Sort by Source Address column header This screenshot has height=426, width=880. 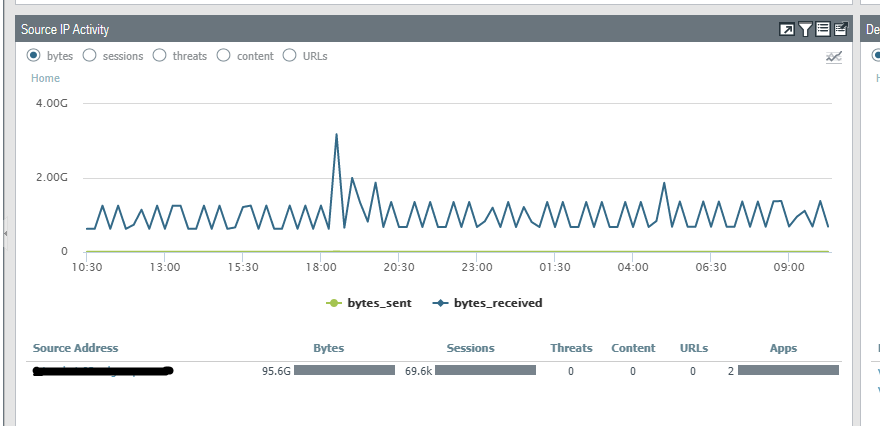[75, 348]
